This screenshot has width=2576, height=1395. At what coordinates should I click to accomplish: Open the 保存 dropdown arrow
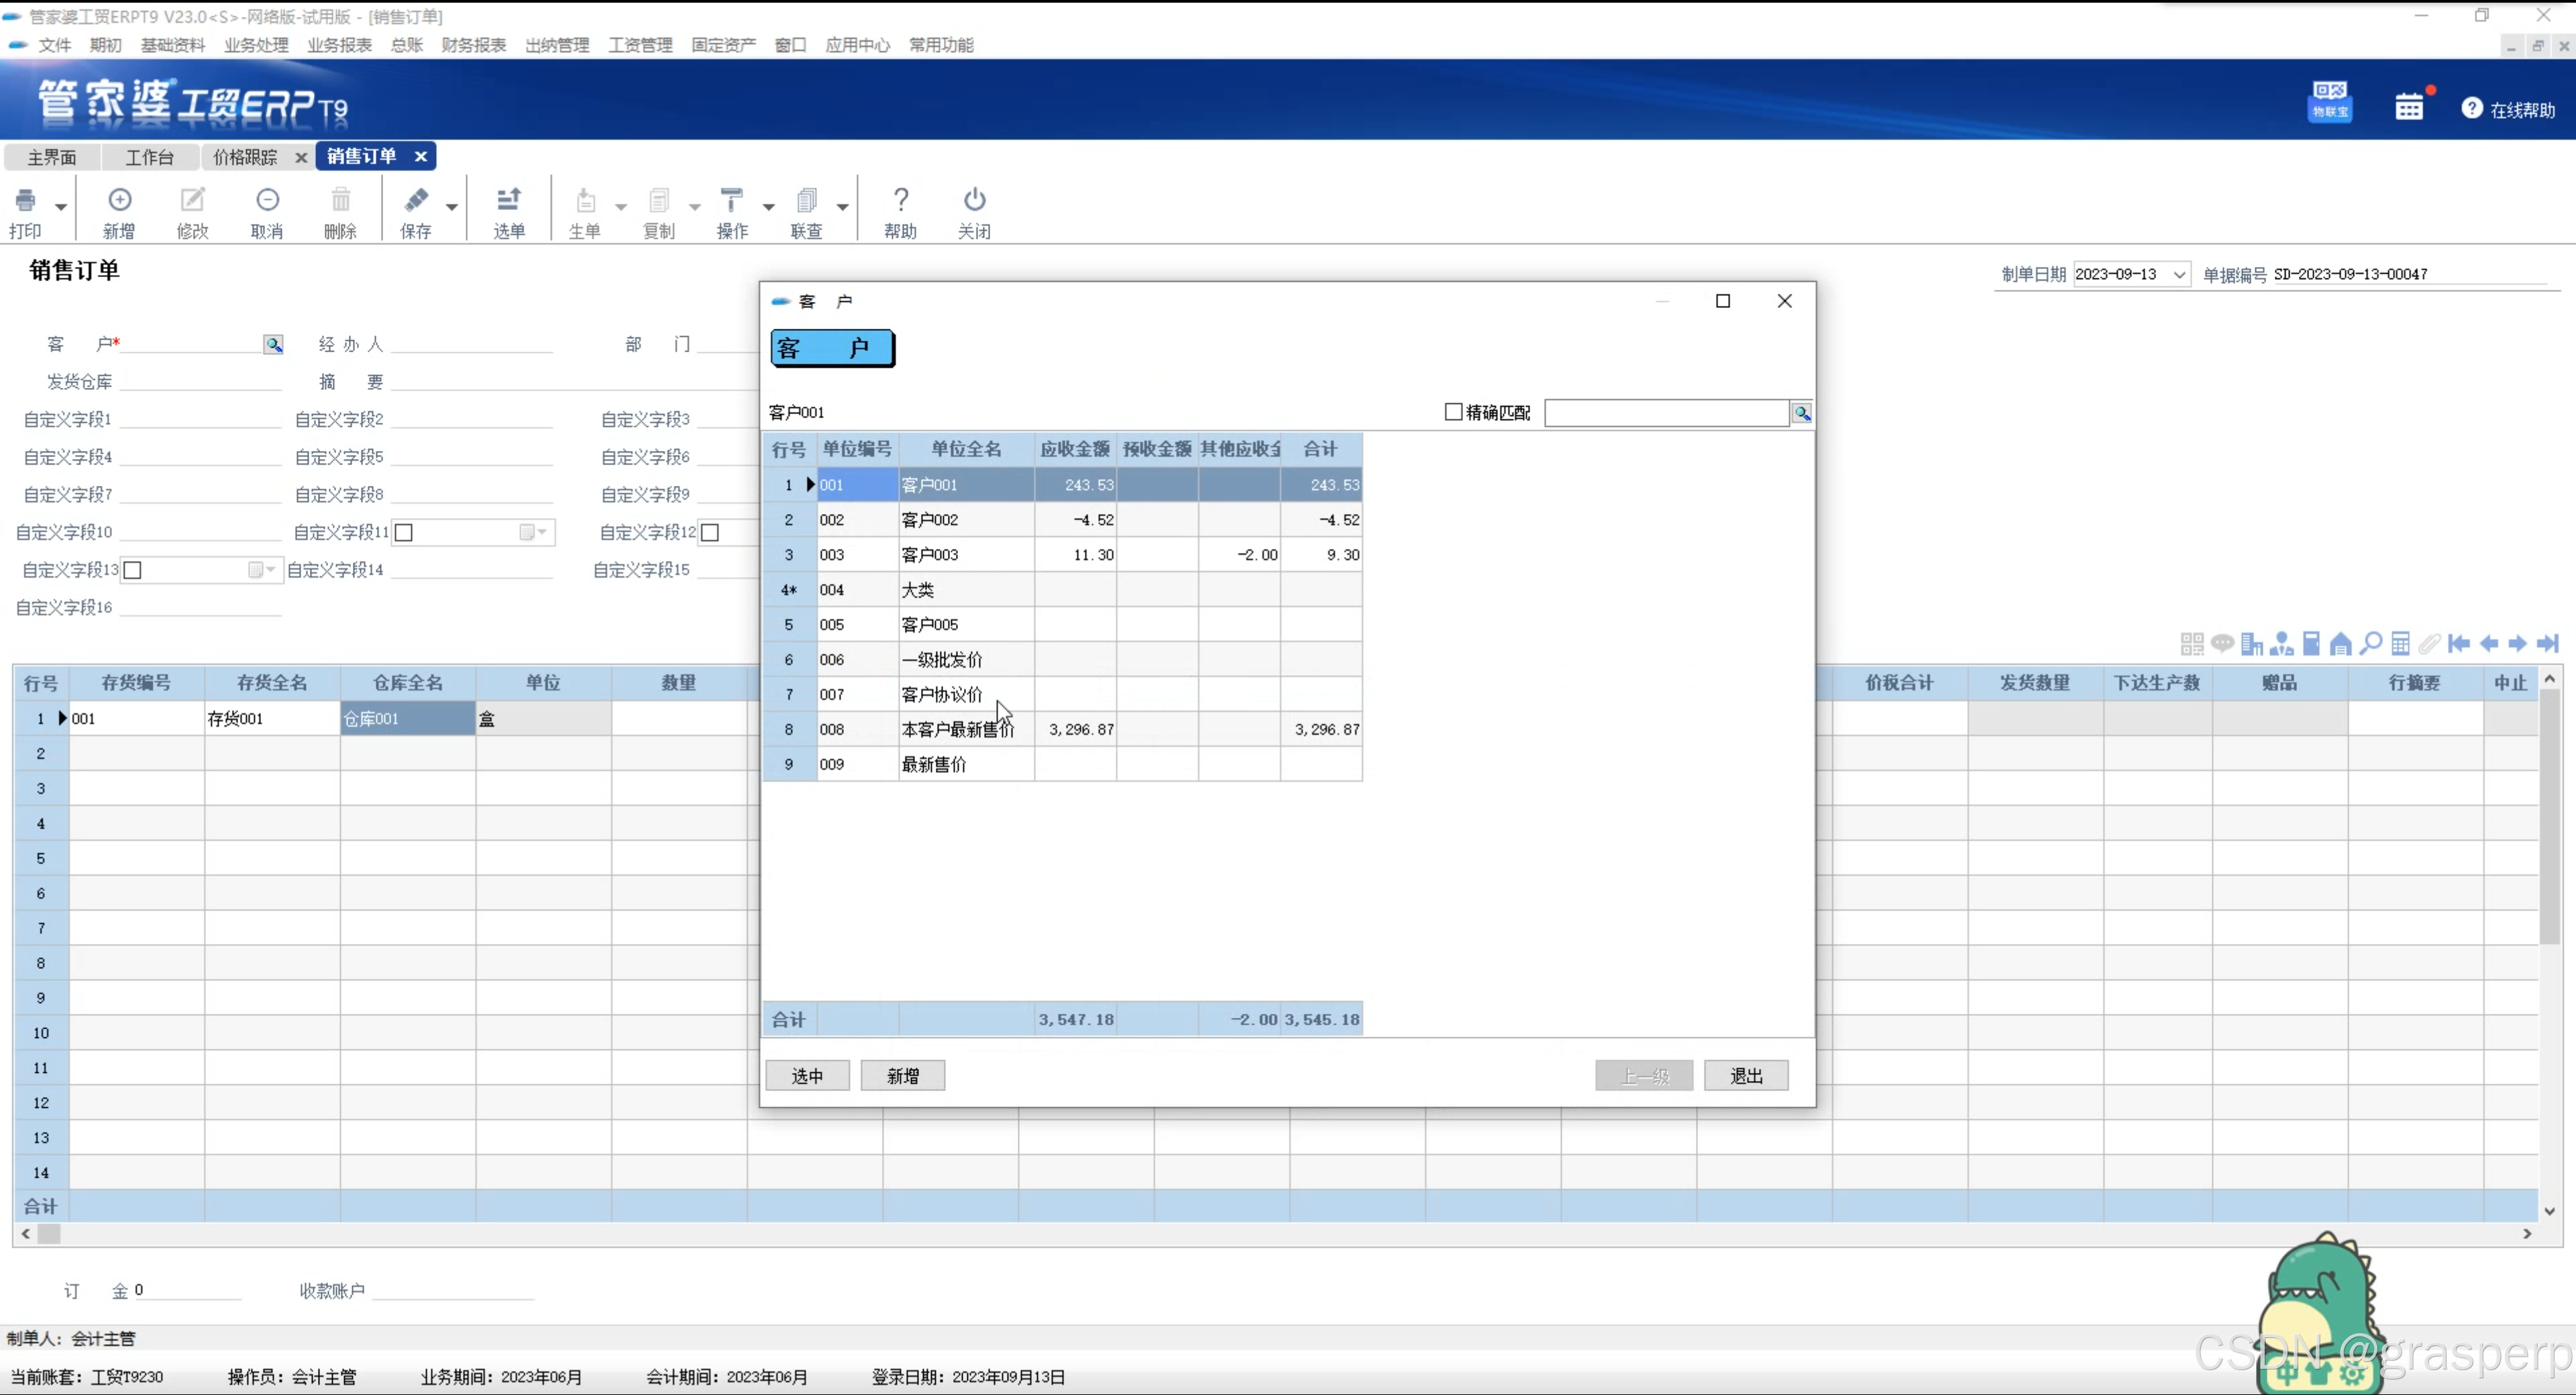tap(452, 207)
